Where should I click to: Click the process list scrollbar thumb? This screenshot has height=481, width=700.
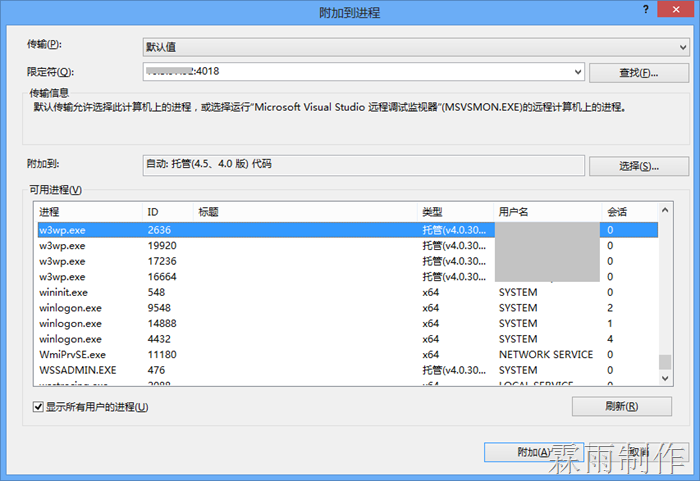(665, 362)
